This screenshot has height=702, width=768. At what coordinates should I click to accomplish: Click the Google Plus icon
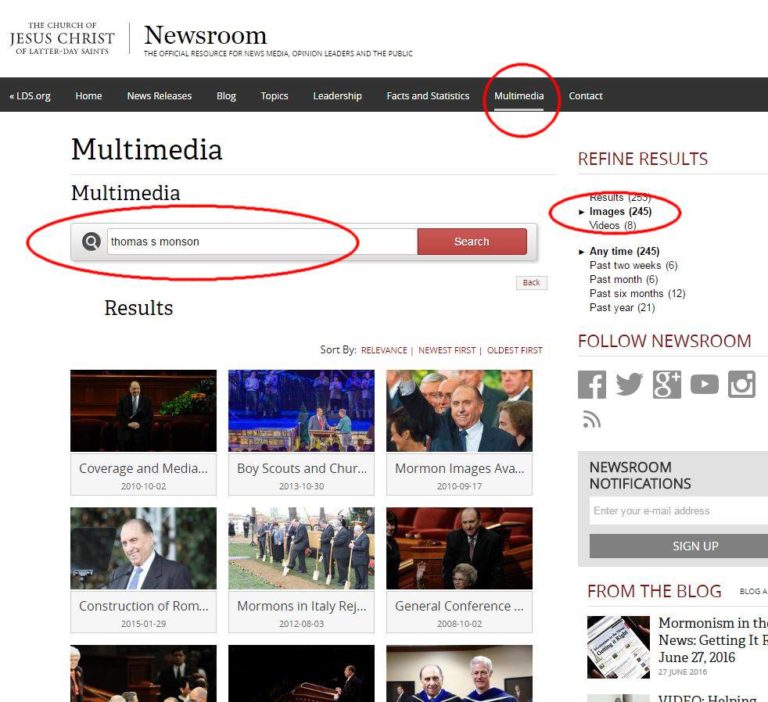667,385
